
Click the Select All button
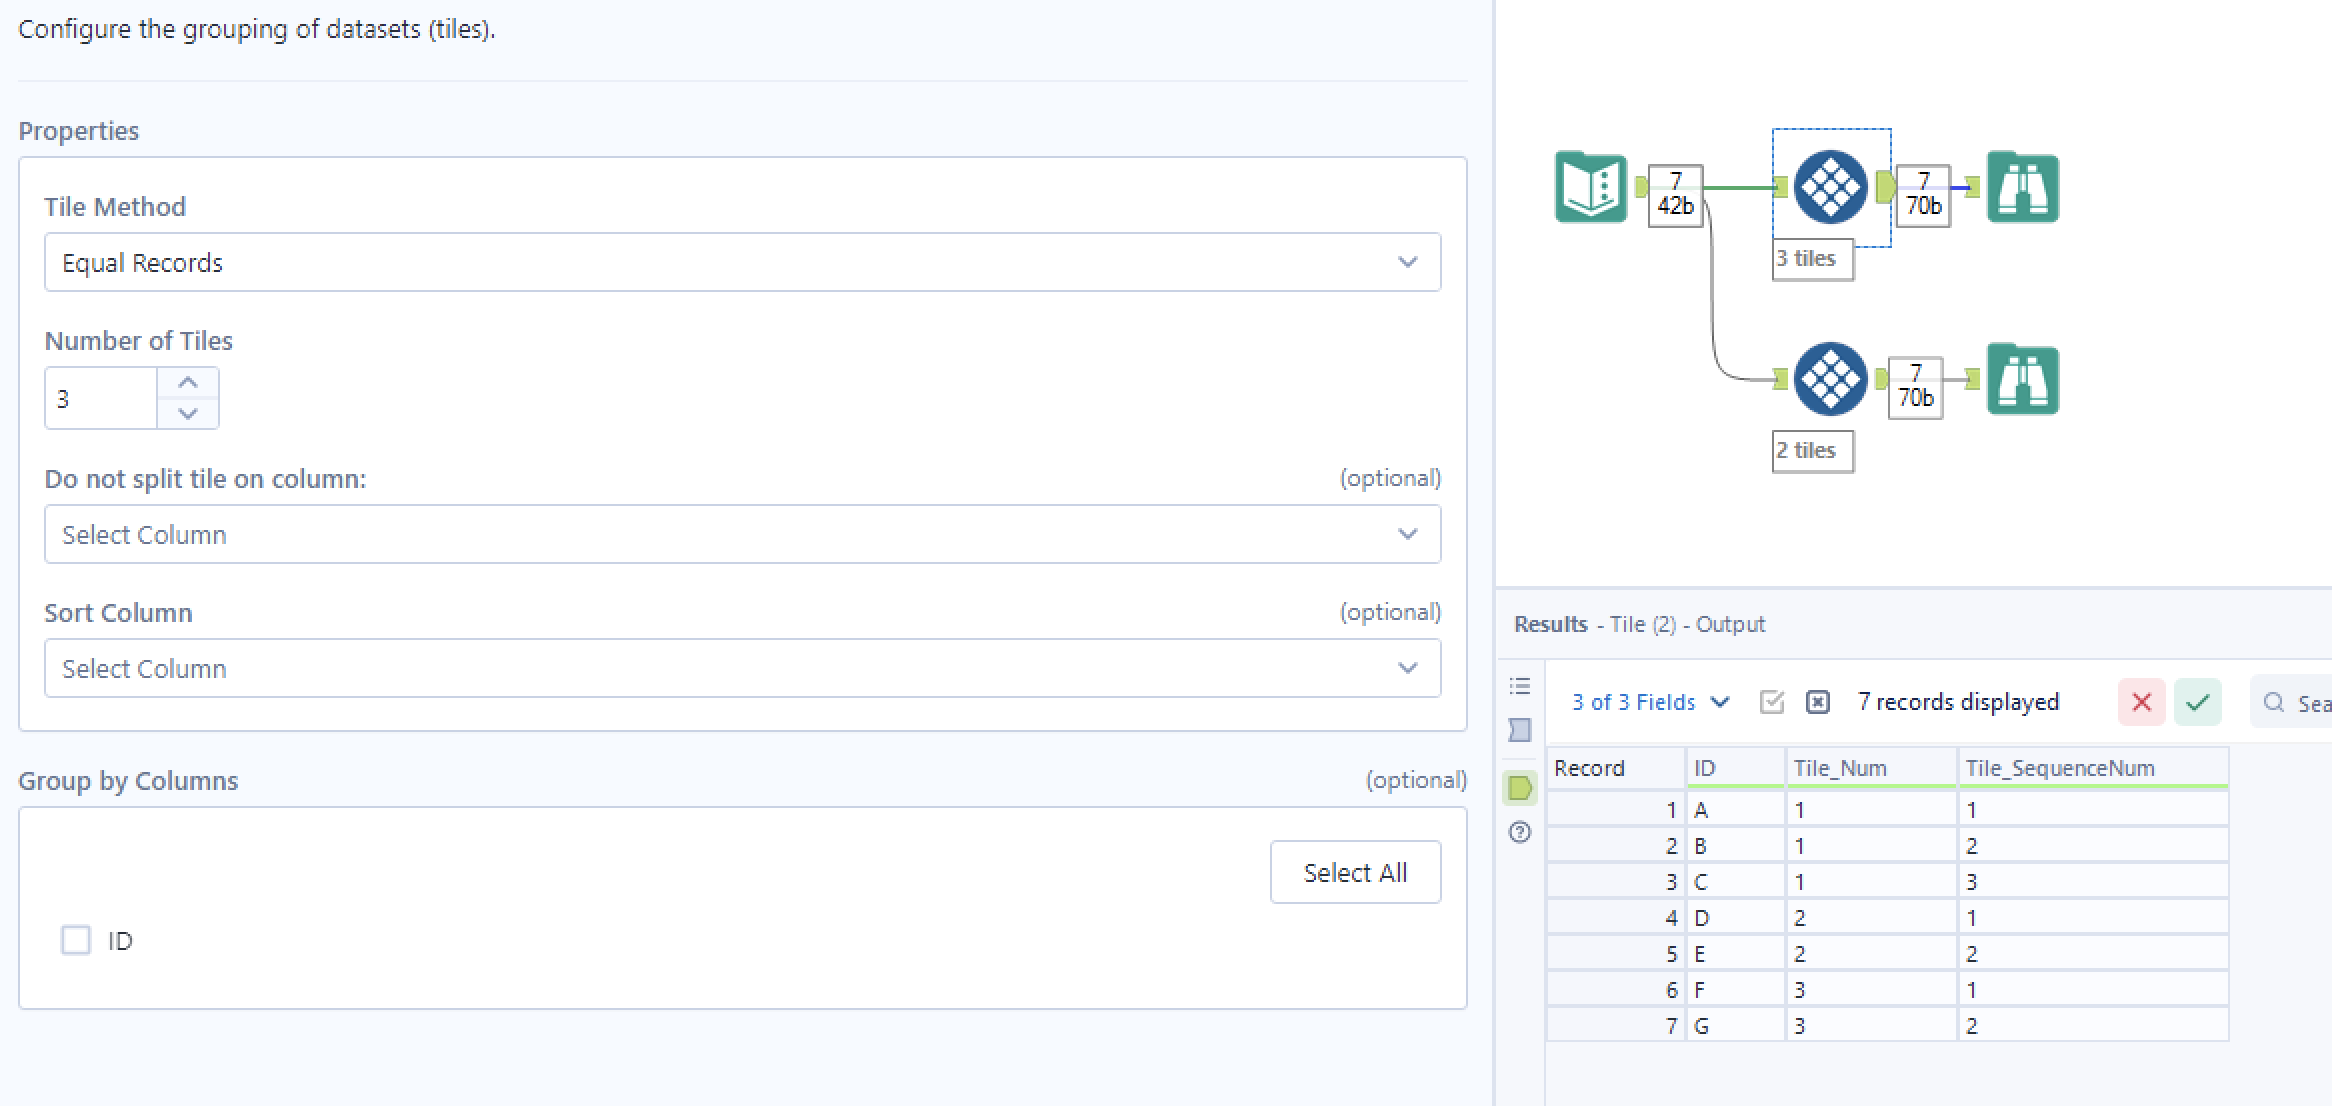[x=1355, y=871]
